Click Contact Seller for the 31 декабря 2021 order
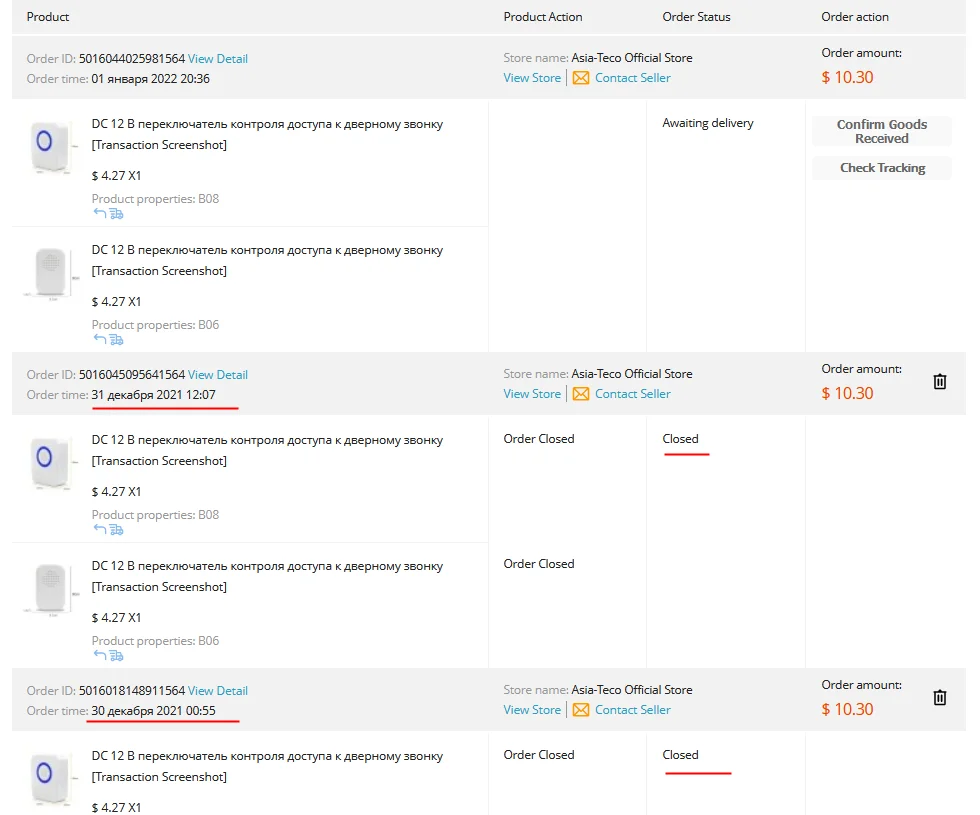 click(632, 394)
